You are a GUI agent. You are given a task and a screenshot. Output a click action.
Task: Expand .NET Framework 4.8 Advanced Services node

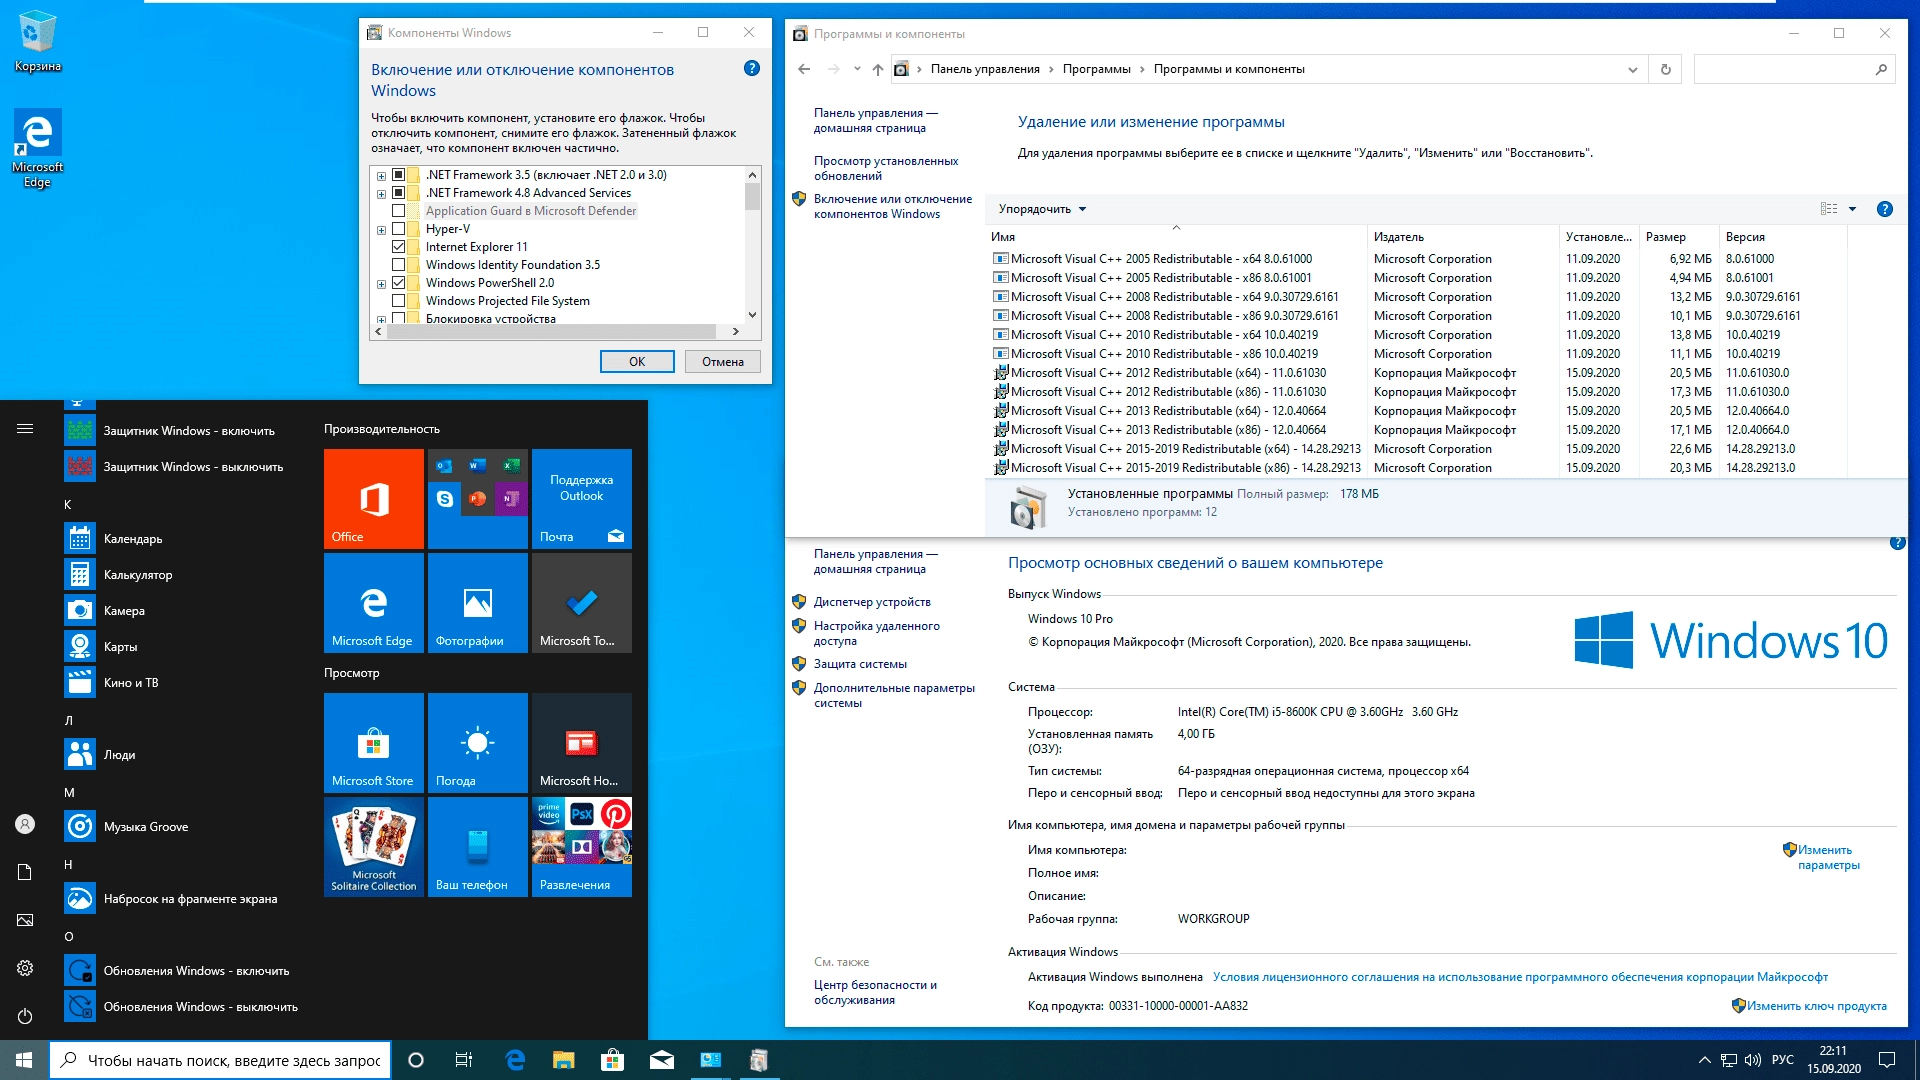click(381, 194)
